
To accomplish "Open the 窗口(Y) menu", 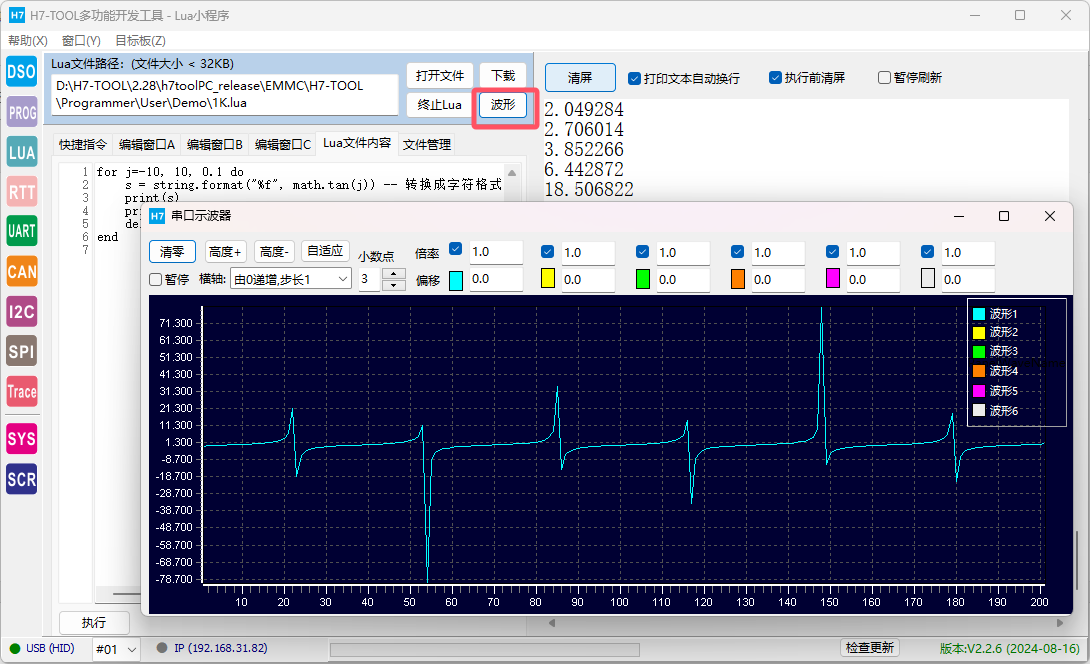I will click(x=81, y=41).
